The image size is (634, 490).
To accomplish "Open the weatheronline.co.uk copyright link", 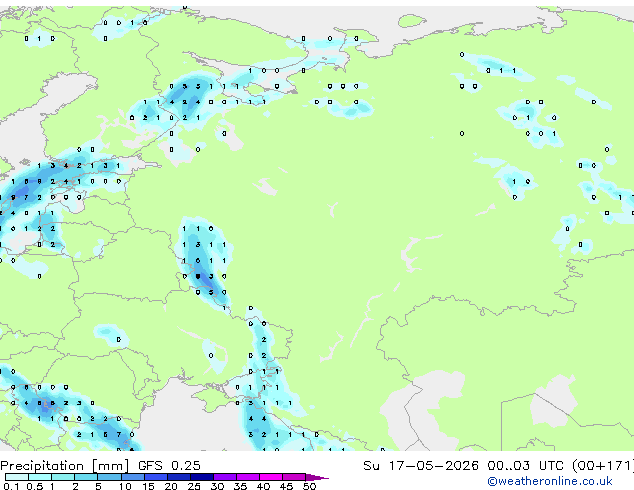I will (x=550, y=481).
